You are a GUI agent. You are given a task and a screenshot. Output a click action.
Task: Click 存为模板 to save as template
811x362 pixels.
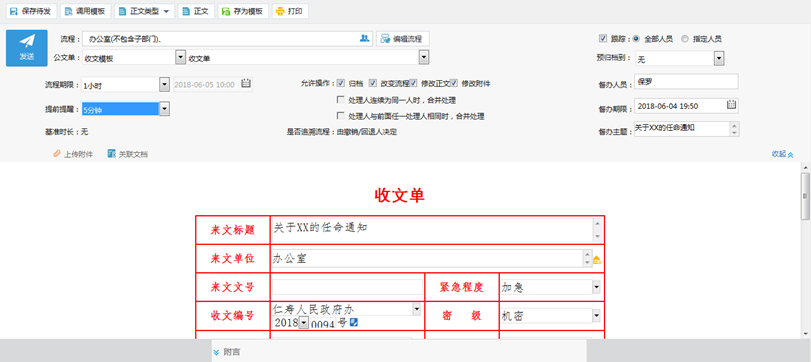[x=243, y=11]
